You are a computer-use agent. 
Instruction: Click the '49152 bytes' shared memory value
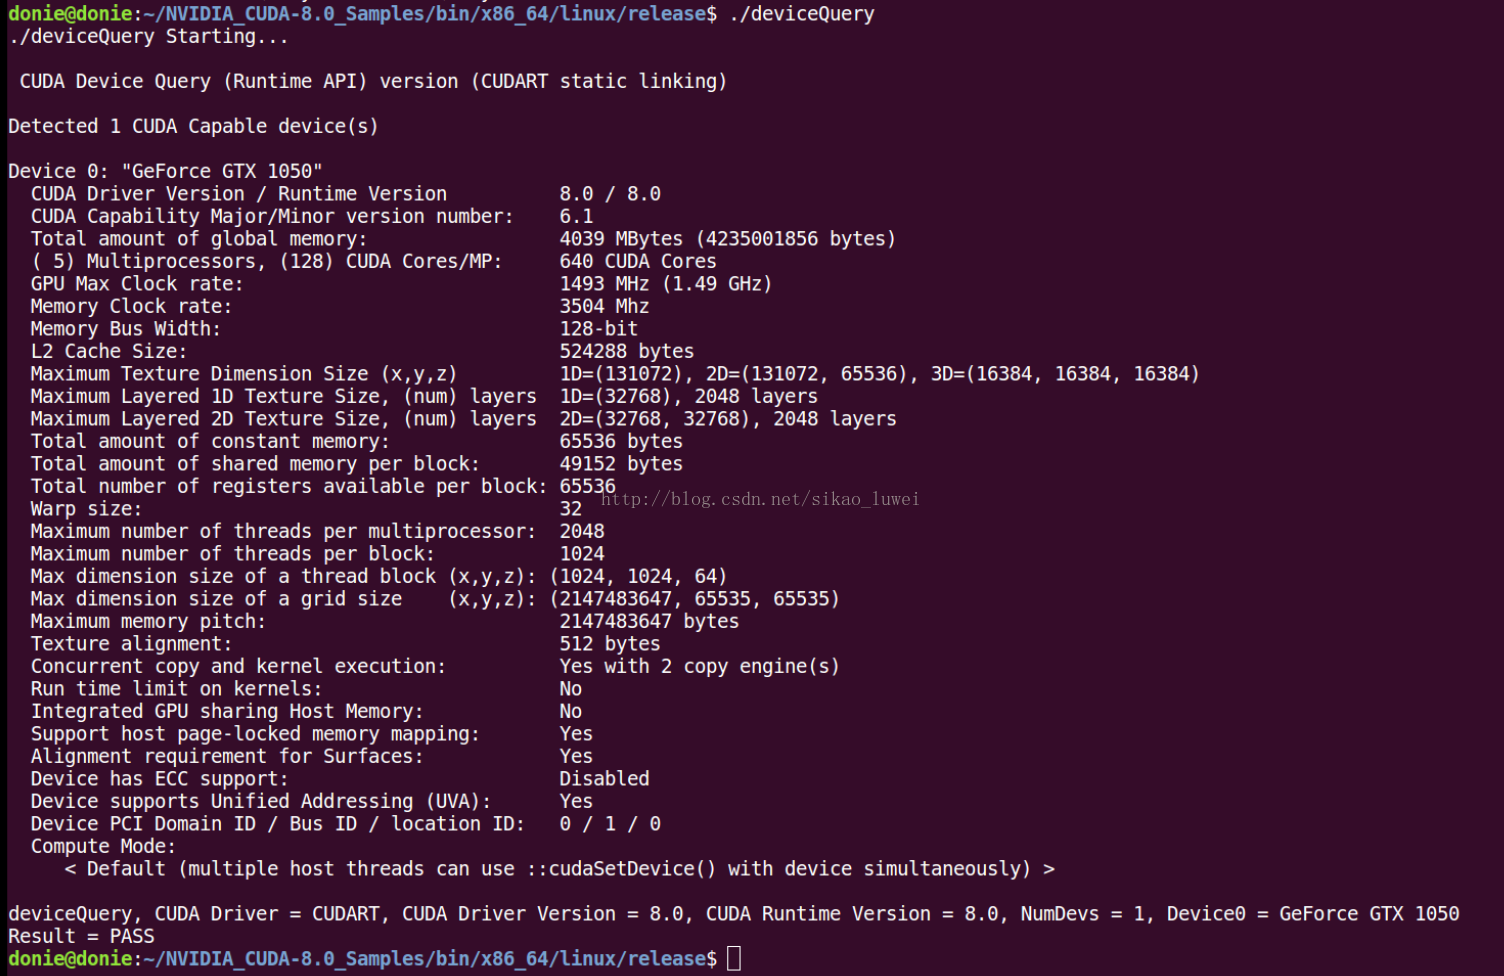621,464
